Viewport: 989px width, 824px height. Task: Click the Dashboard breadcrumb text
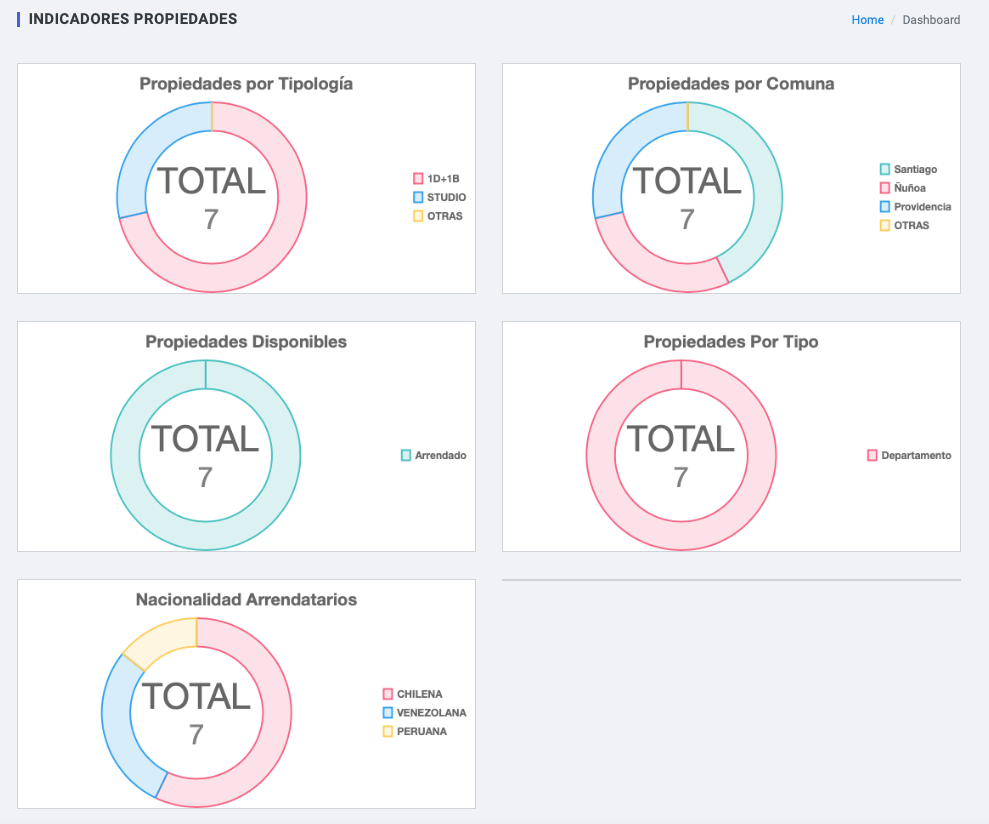931,20
